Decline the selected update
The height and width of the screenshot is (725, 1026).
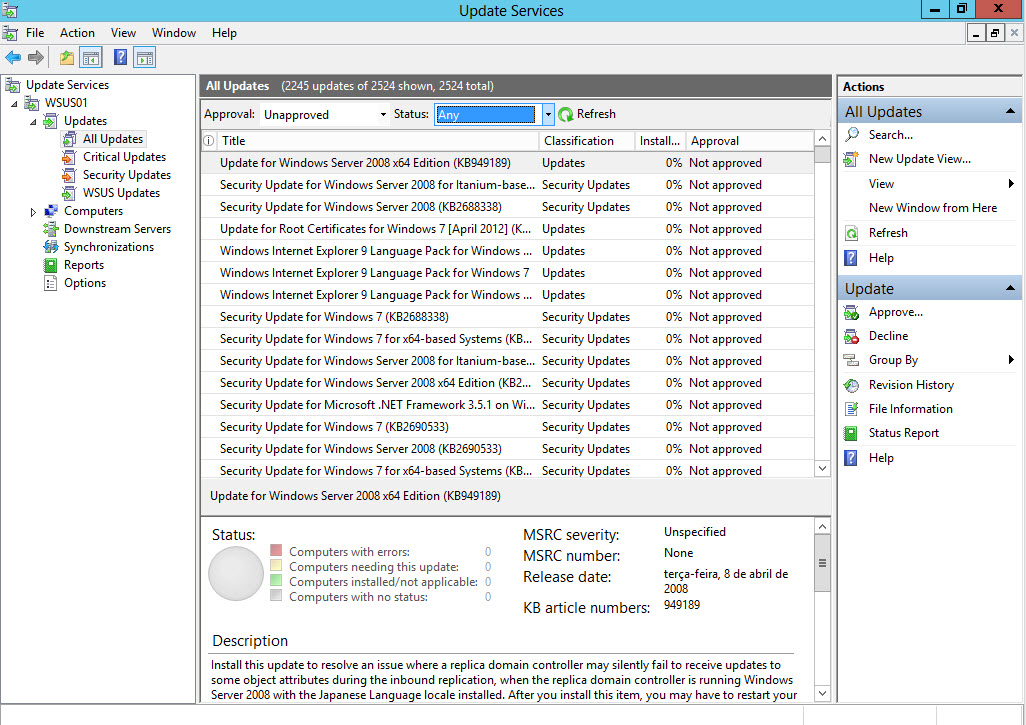pyautogui.click(x=888, y=336)
